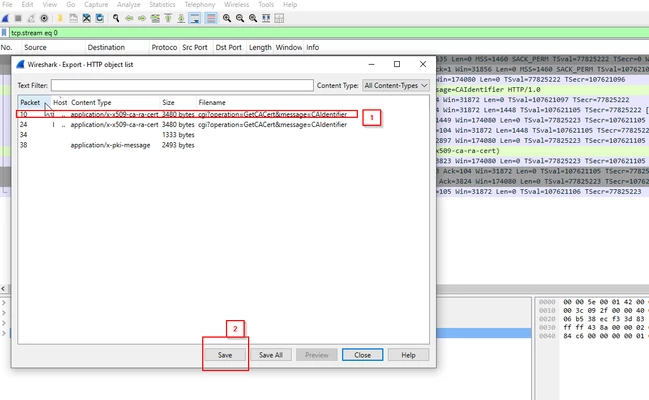Sort object list by Filename column
Viewport: 649px width, 400px height.
pyautogui.click(x=312, y=102)
